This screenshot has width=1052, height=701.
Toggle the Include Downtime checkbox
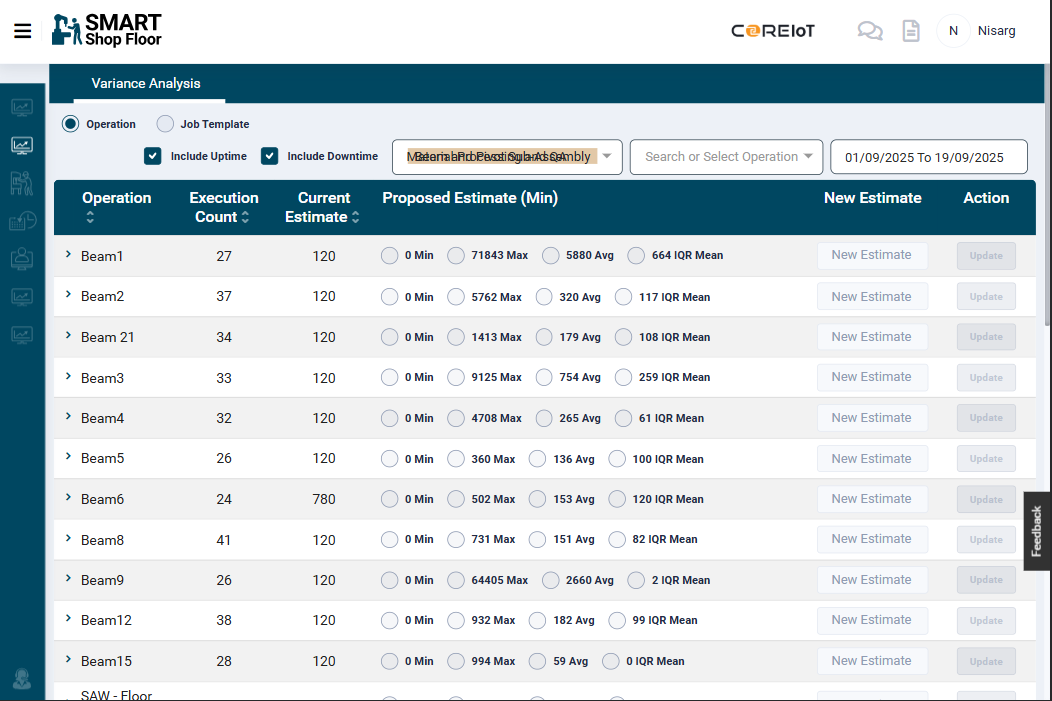[x=269, y=156]
